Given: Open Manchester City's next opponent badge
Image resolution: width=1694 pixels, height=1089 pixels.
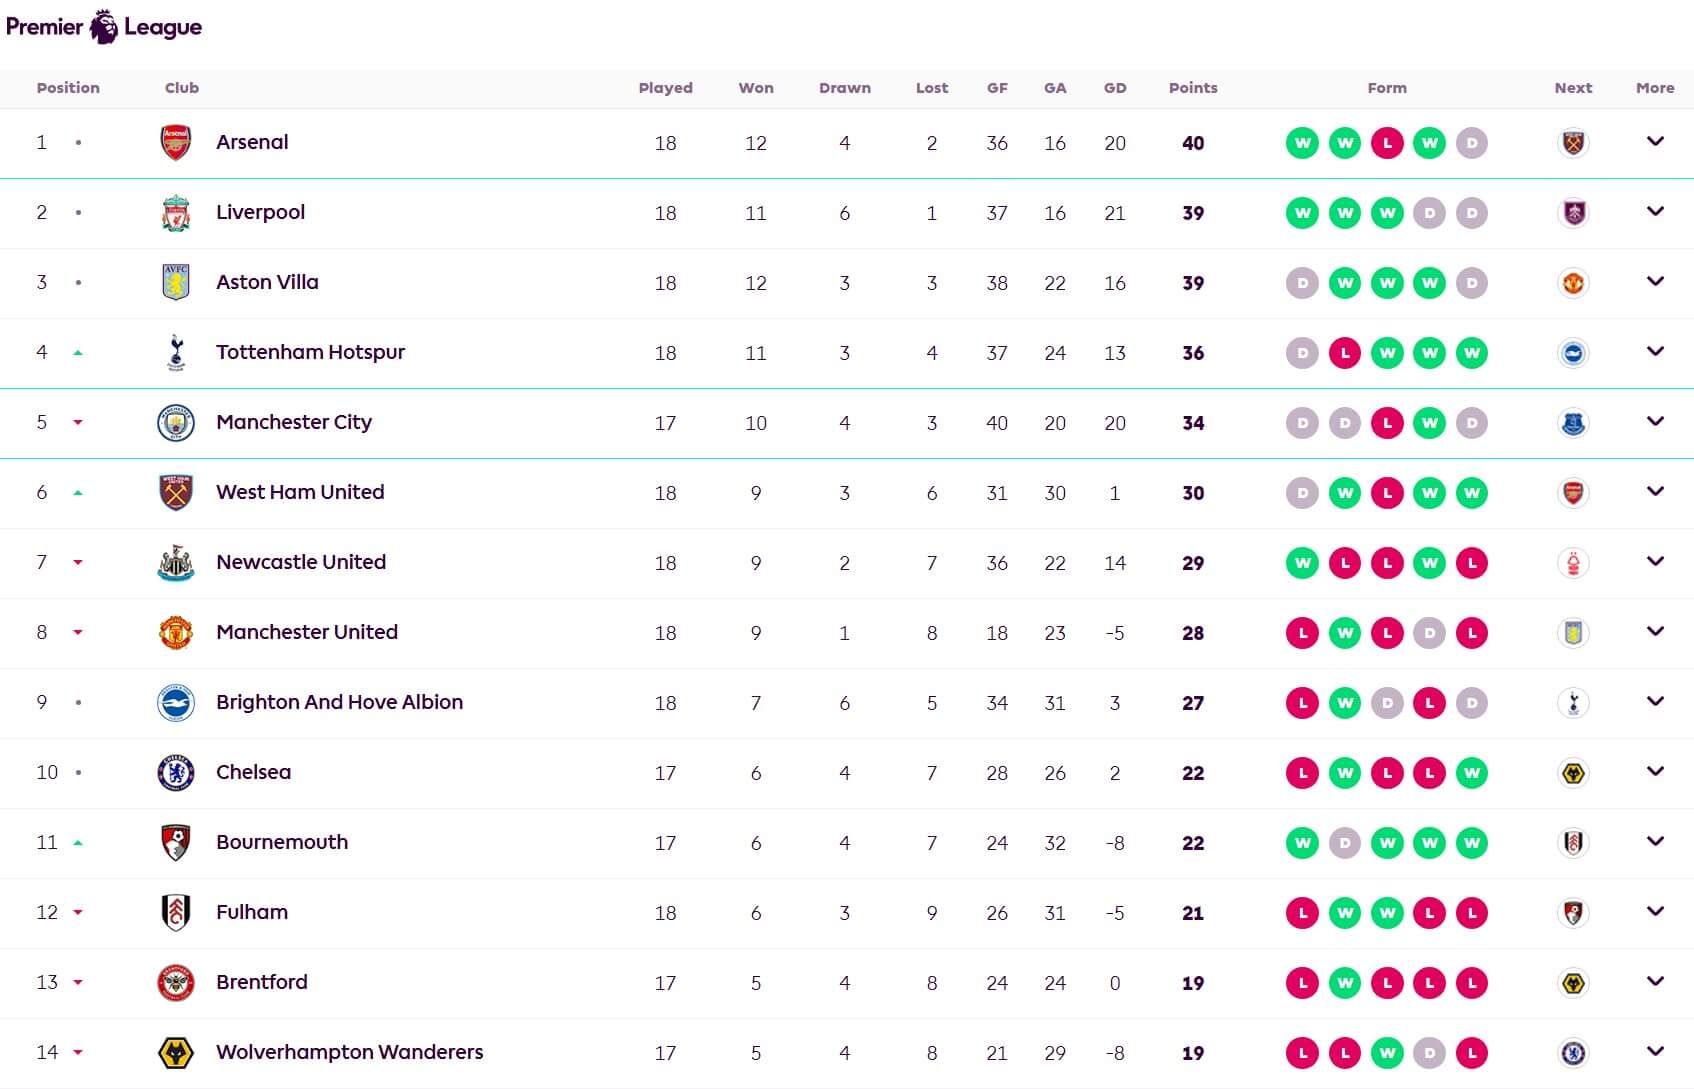Looking at the screenshot, I should point(1573,423).
